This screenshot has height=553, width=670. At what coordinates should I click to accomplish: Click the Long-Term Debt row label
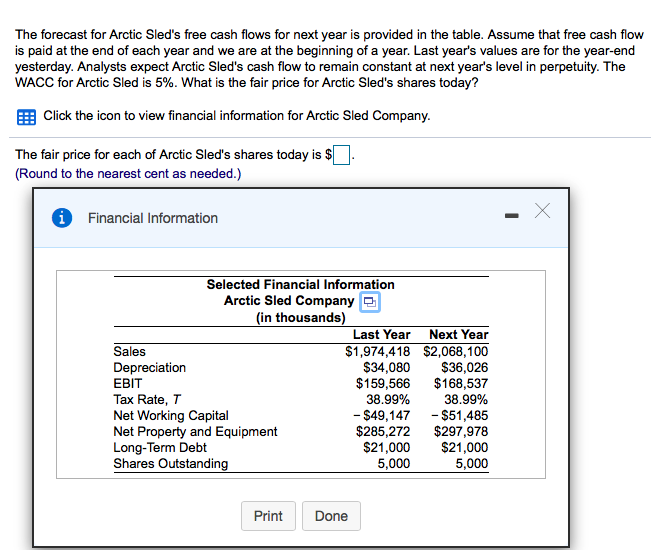coord(160,447)
